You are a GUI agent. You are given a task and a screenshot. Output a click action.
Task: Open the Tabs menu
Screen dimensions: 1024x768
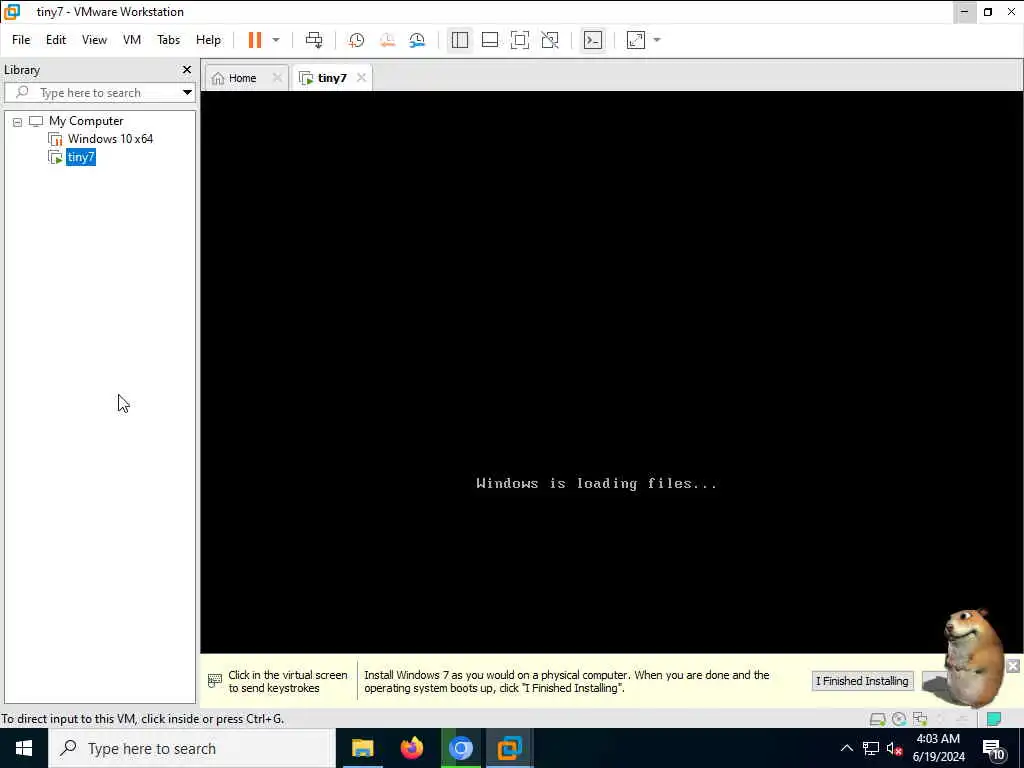[x=168, y=40]
